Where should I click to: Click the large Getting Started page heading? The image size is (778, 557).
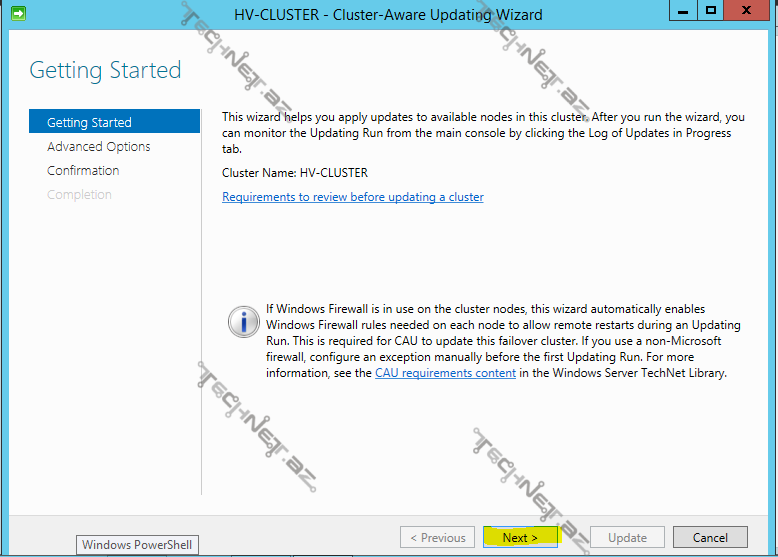coord(105,70)
